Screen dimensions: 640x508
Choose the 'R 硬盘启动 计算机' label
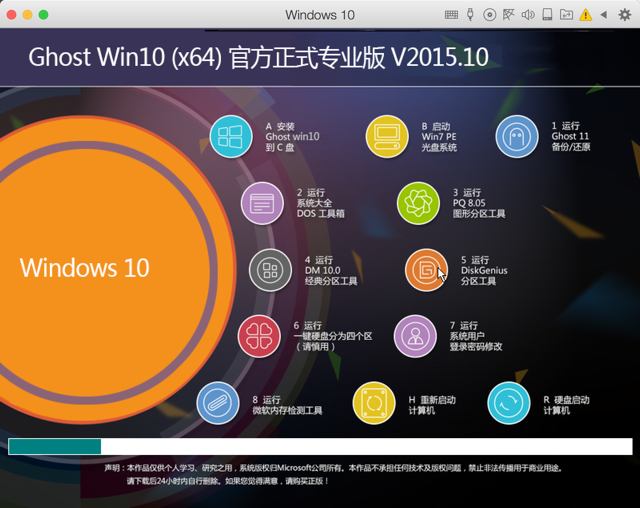[566, 405]
